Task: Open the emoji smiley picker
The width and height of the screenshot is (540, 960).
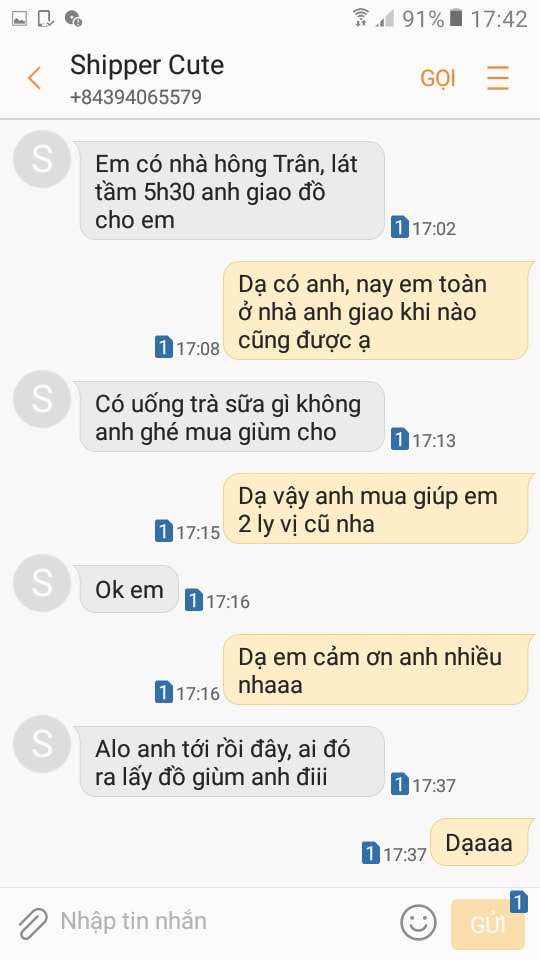Action: [x=419, y=923]
